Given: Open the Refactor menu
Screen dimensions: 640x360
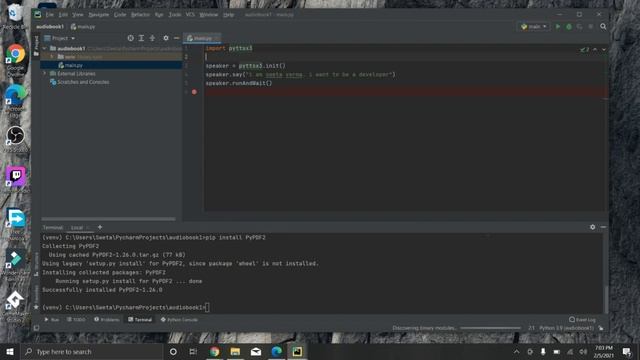Looking at the screenshot, I should (x=140, y=15).
